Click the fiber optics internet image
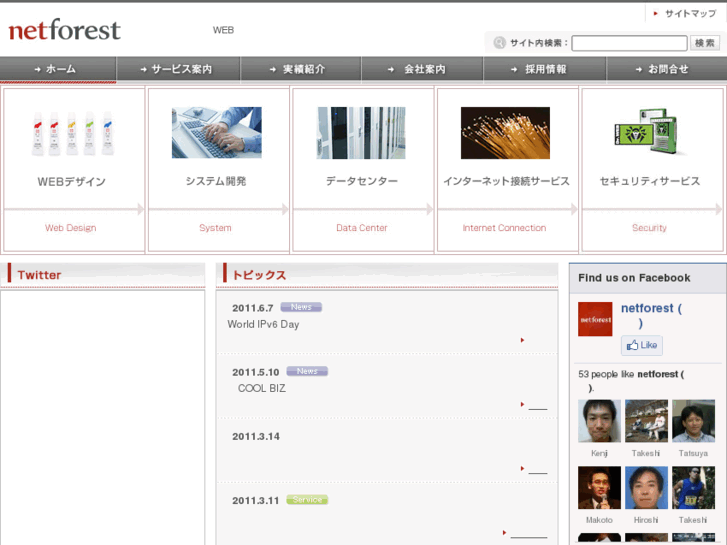The height and width of the screenshot is (545, 727). click(505, 133)
